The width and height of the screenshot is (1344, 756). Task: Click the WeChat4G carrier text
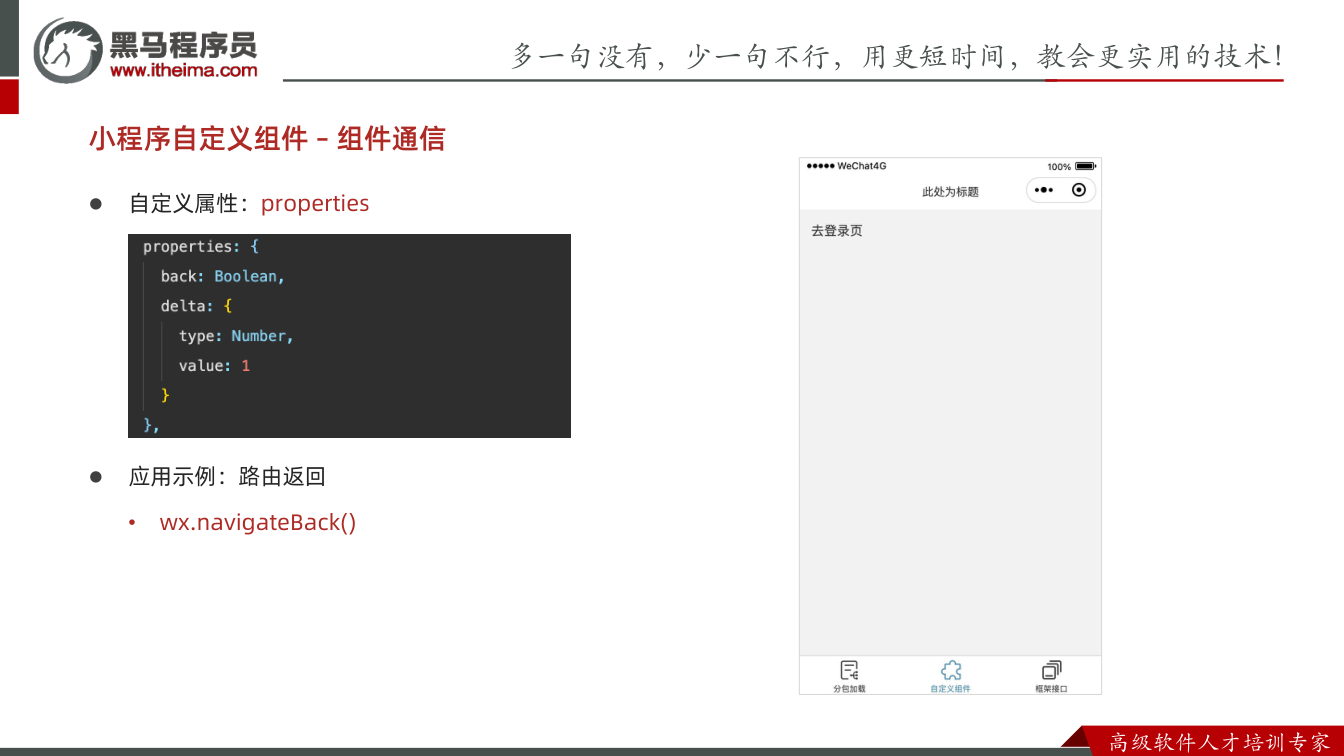(x=861, y=166)
